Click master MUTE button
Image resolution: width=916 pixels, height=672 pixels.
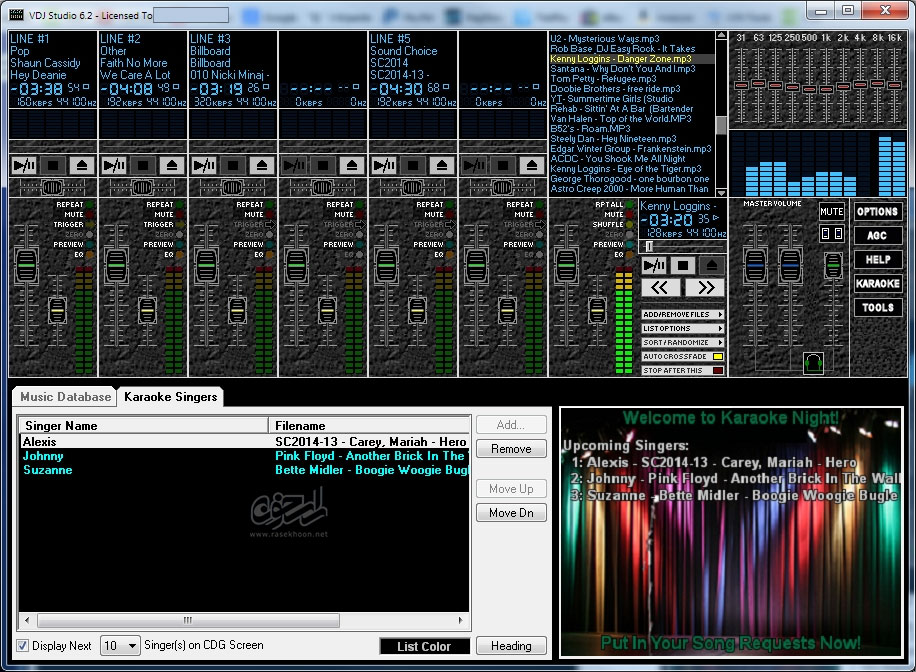point(831,212)
